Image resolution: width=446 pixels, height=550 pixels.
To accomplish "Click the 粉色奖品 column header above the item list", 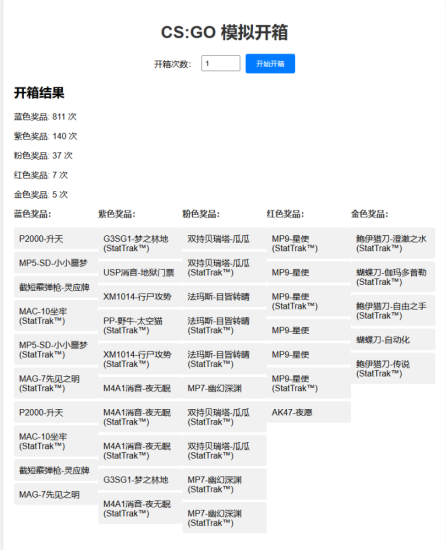I will 201,214.
